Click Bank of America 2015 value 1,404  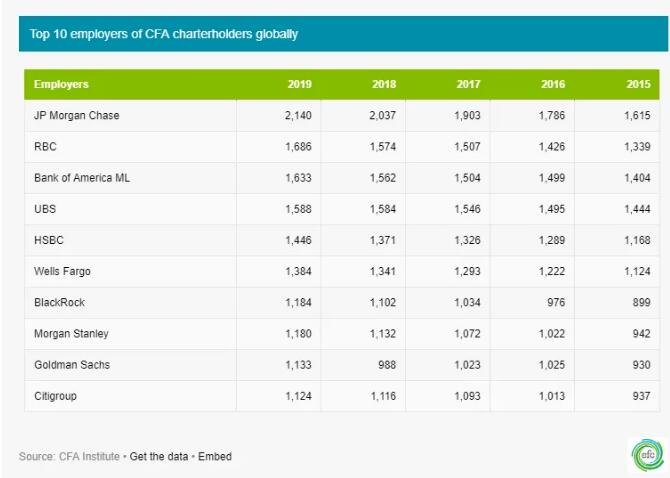click(x=638, y=178)
